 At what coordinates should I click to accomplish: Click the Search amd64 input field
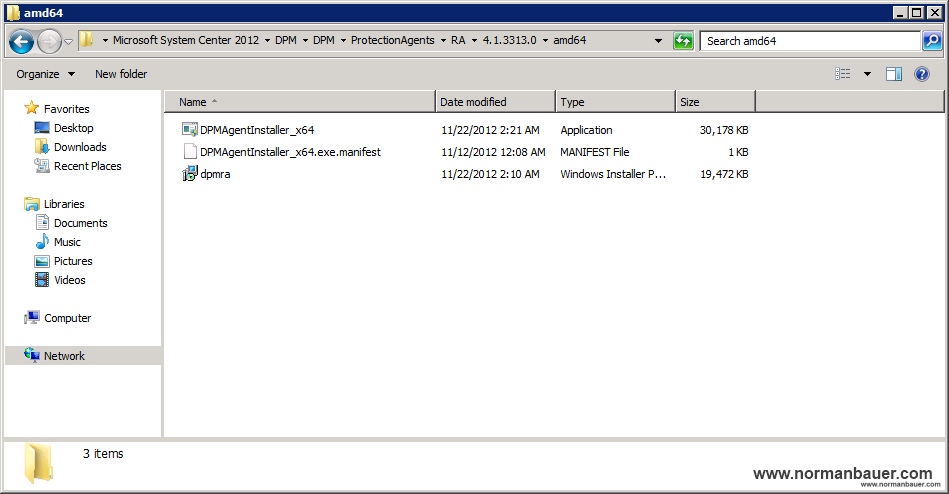tap(808, 41)
